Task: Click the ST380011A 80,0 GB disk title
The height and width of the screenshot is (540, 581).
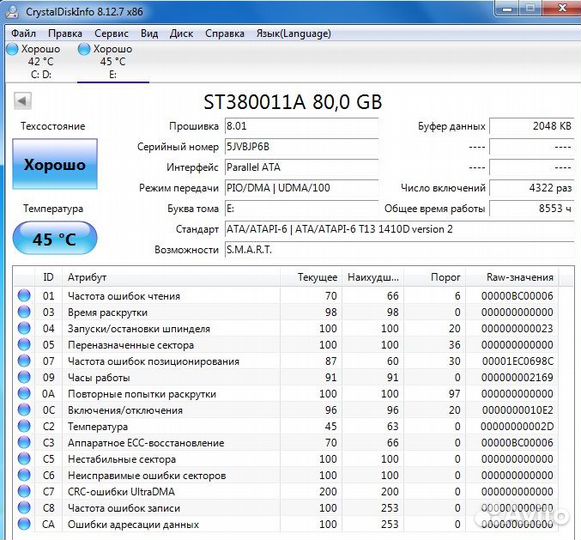Action: [293, 102]
